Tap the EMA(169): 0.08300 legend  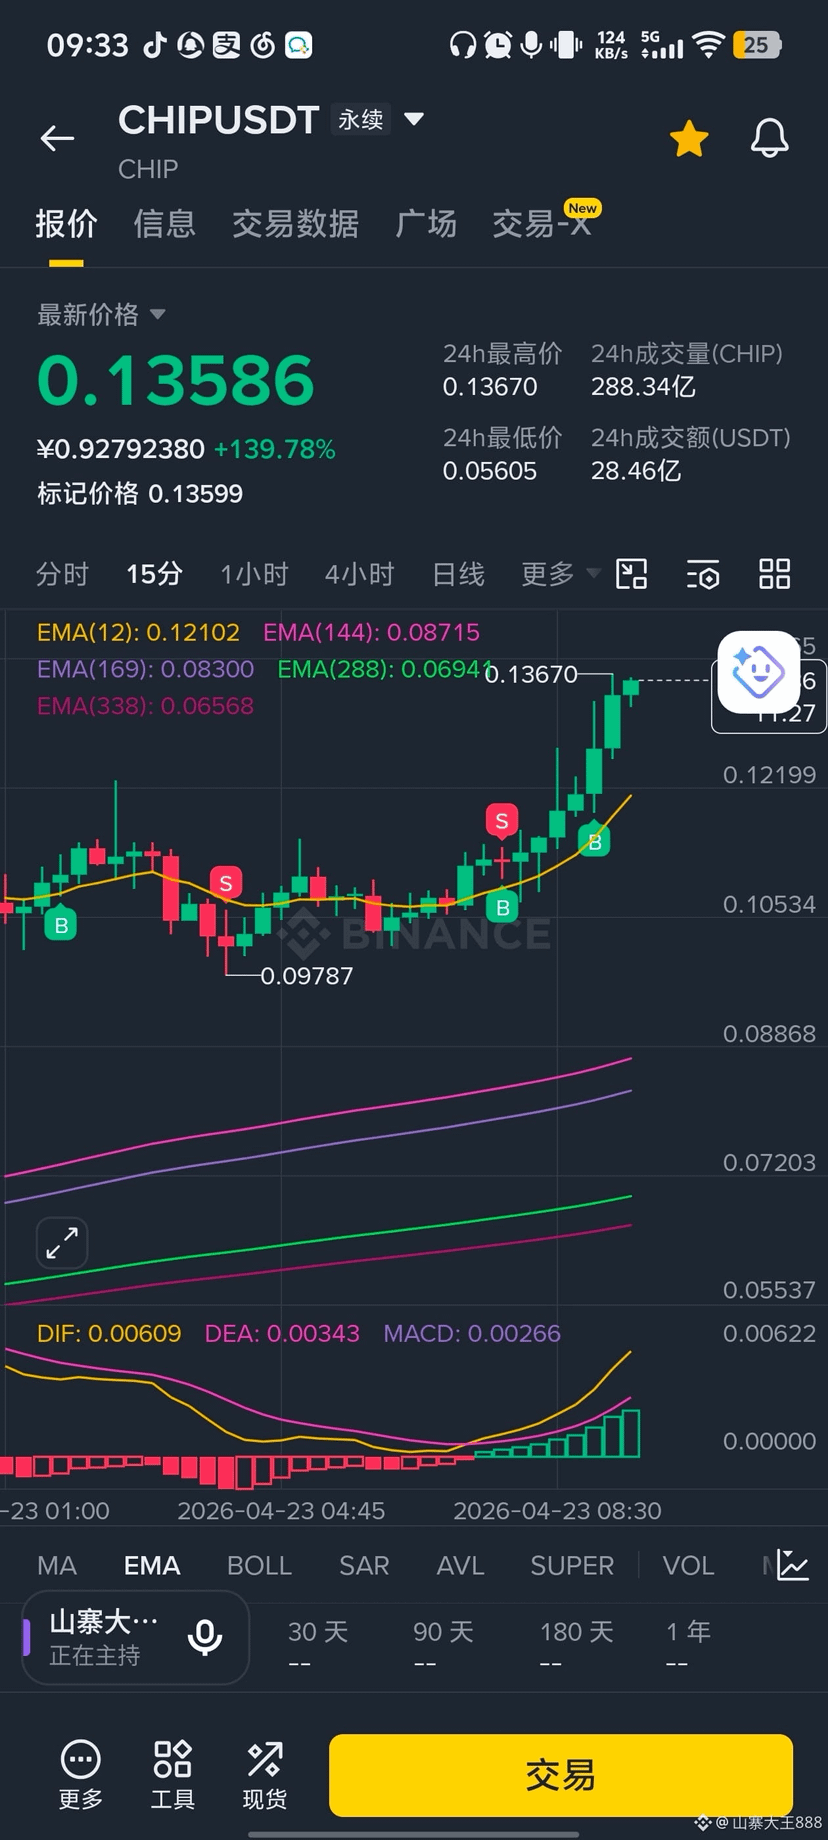click(x=145, y=669)
